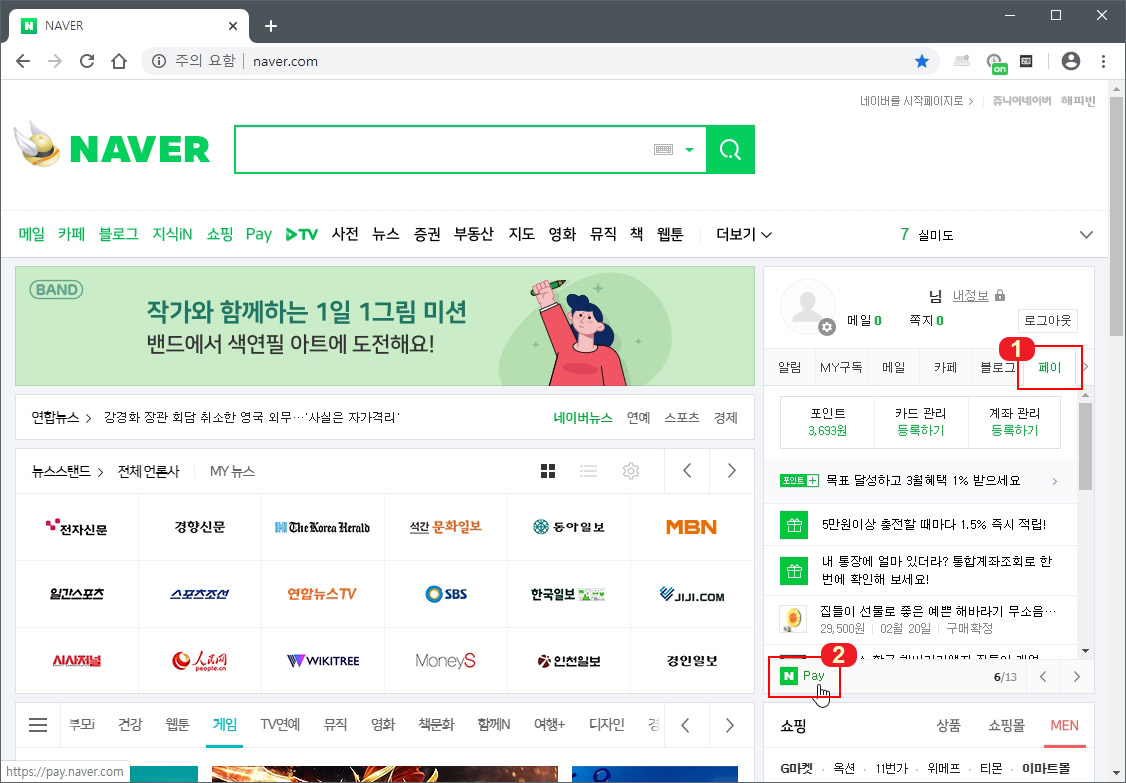Image resolution: width=1126 pixels, height=783 pixels.
Task: Select 게임 topic tab
Action: pyautogui.click(x=225, y=724)
